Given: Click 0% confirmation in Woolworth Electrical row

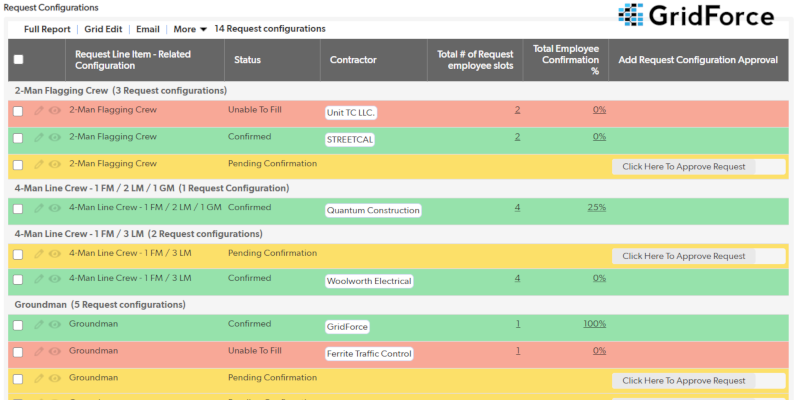Looking at the screenshot, I should [599, 278].
